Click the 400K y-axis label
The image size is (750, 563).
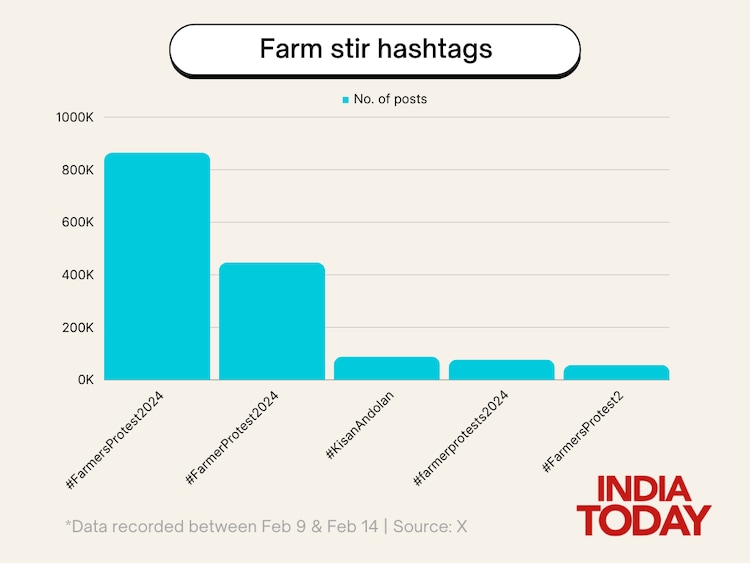77,275
